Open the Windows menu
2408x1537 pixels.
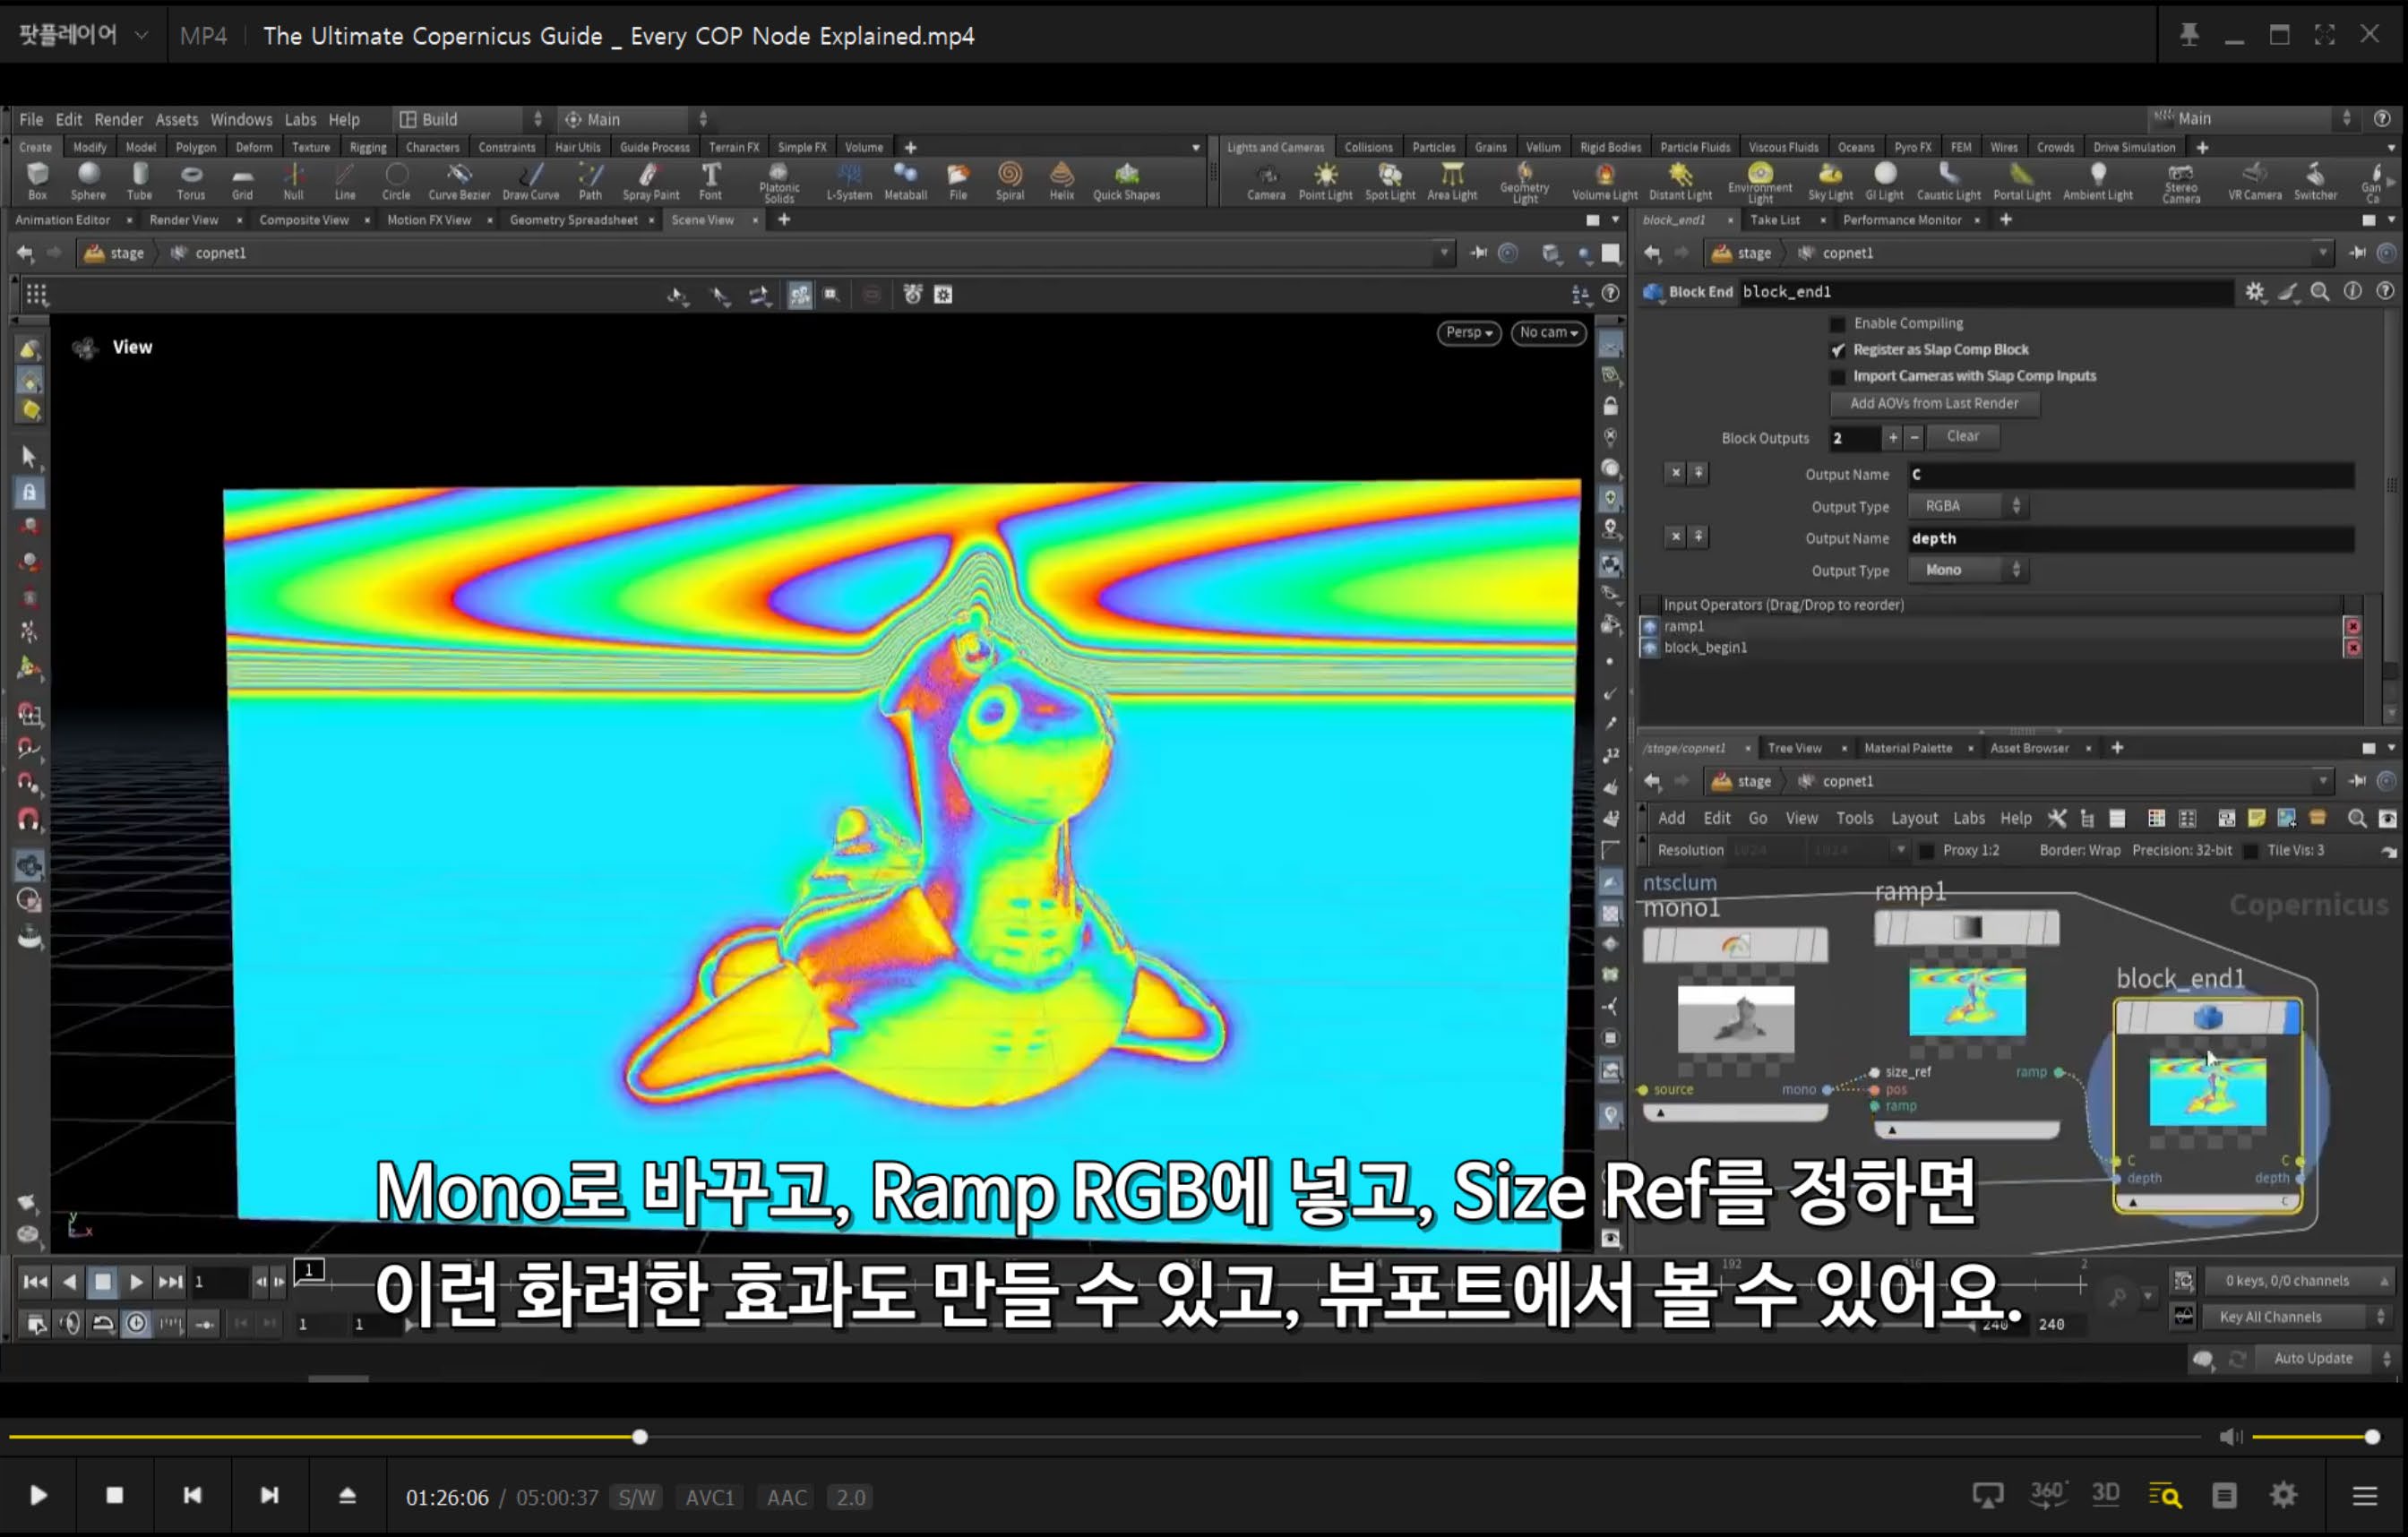(241, 119)
